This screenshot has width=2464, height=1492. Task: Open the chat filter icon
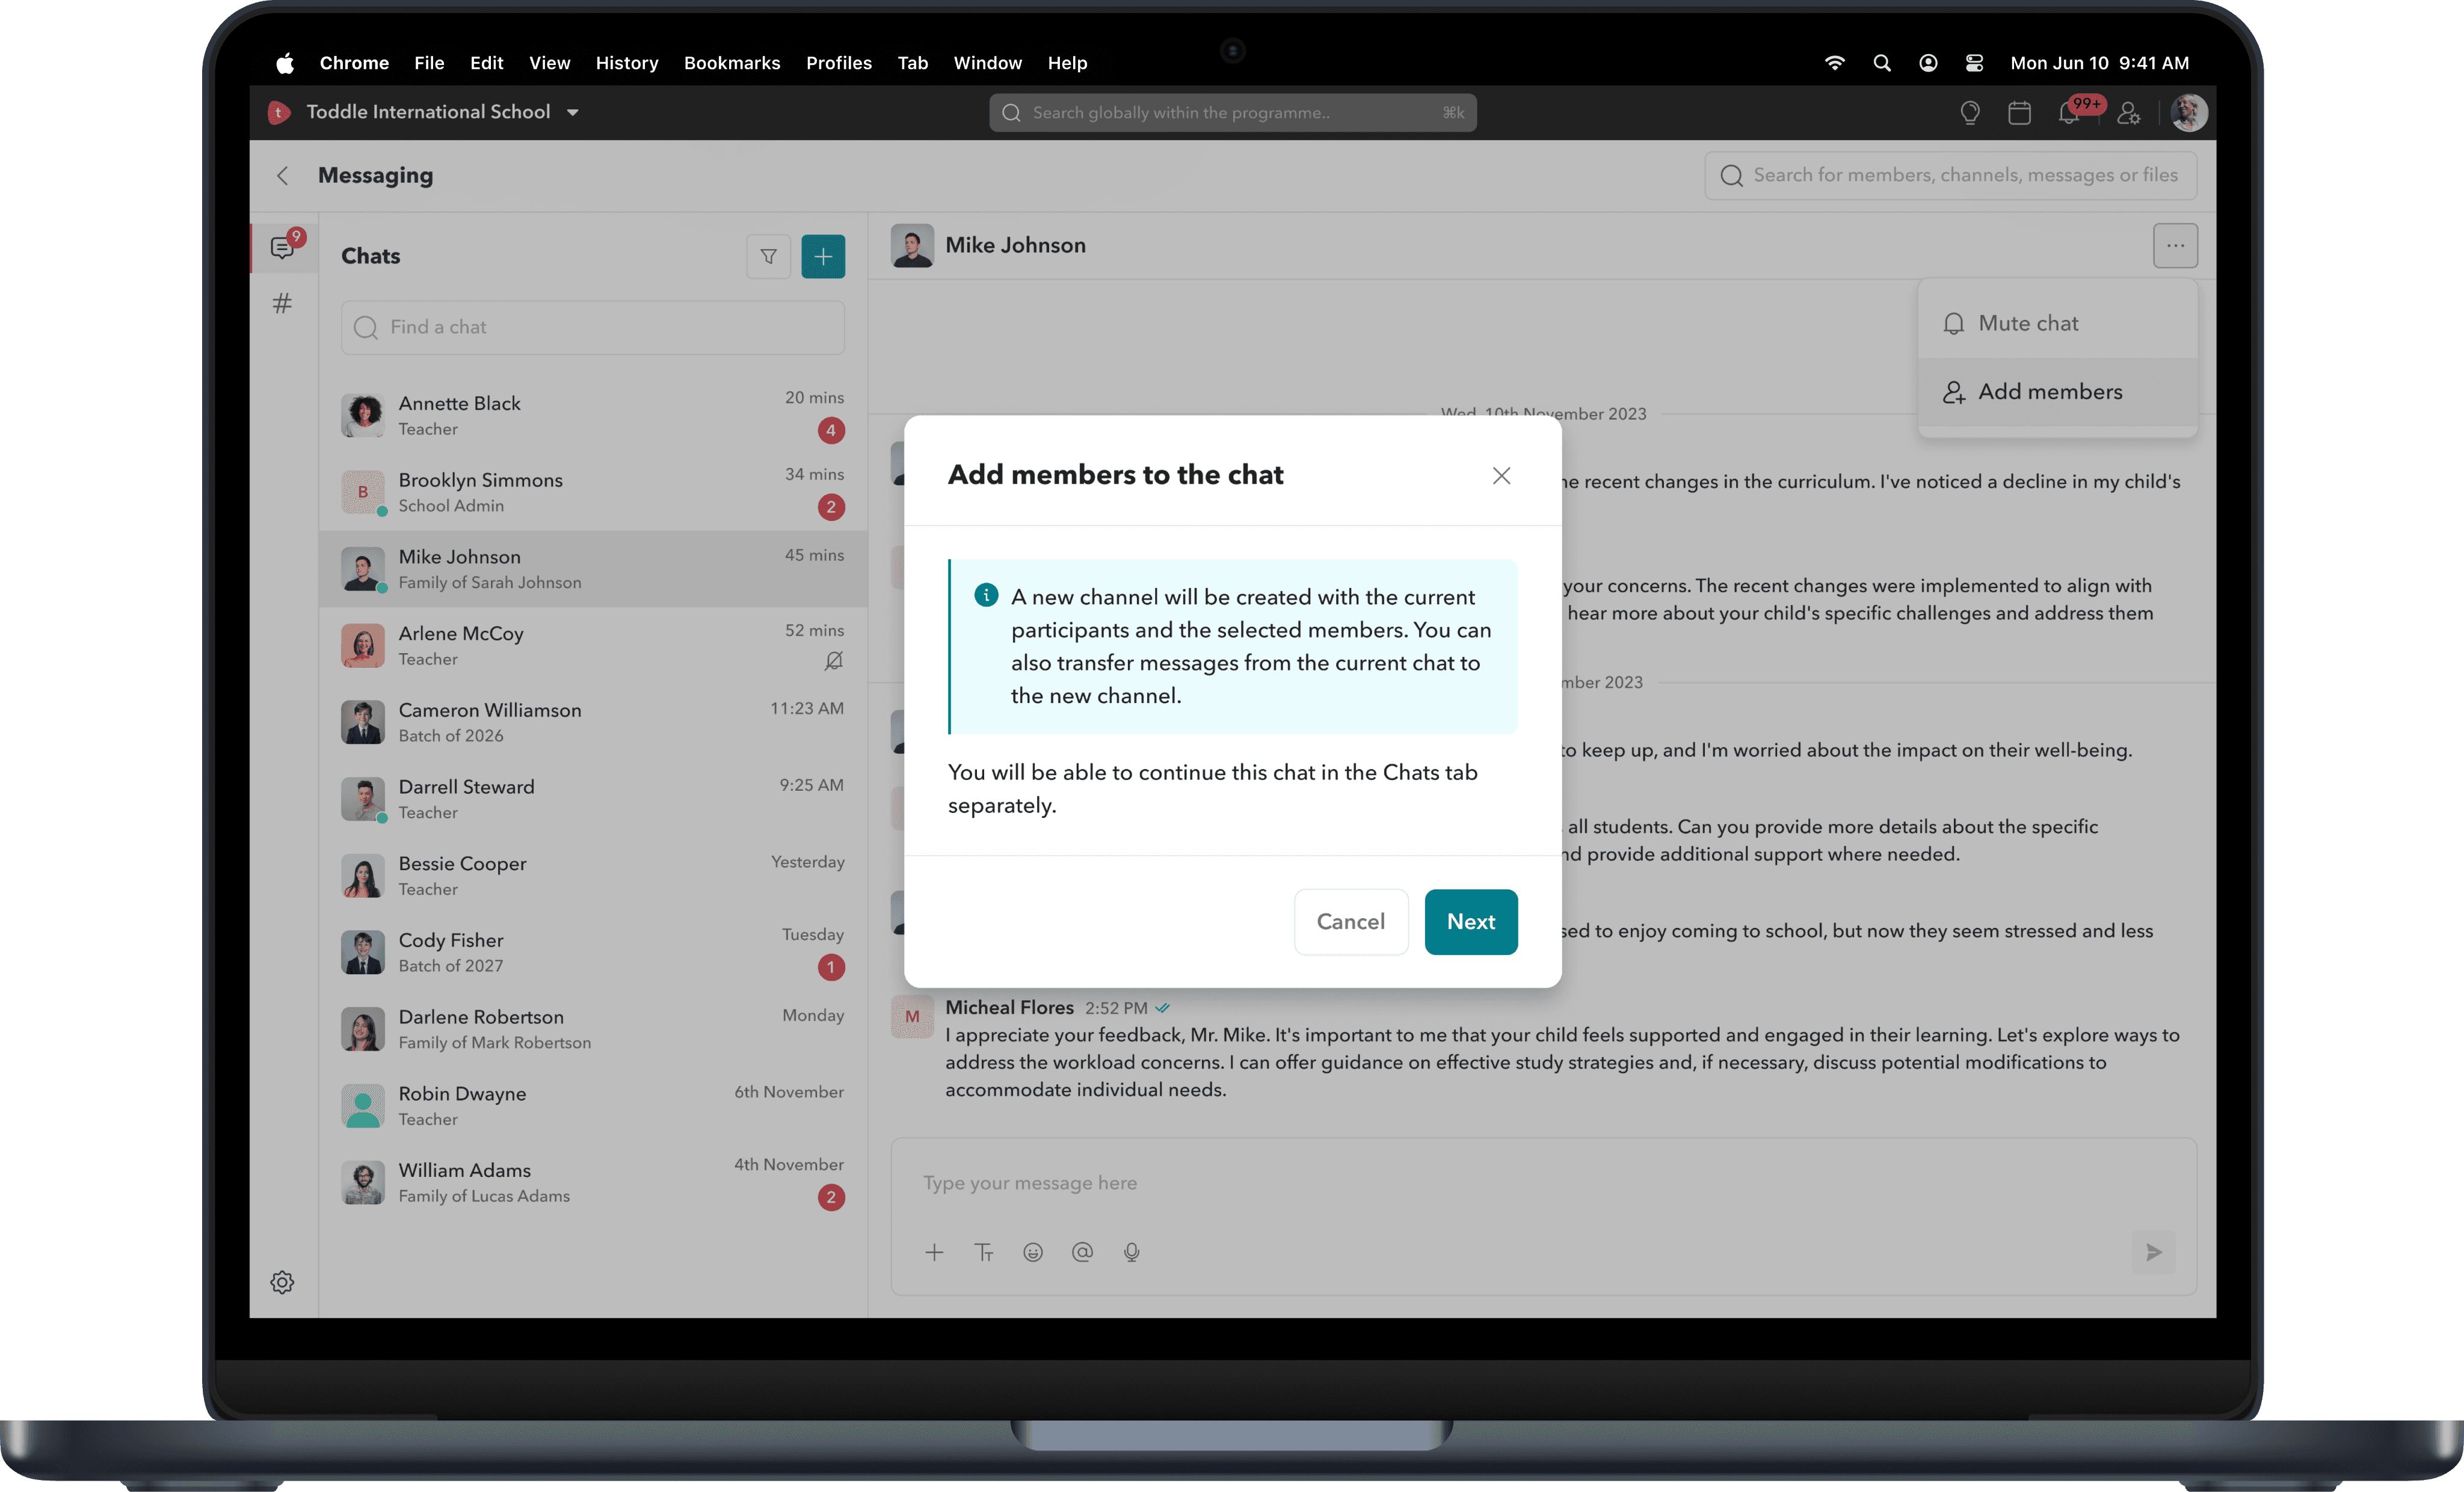pos(768,257)
